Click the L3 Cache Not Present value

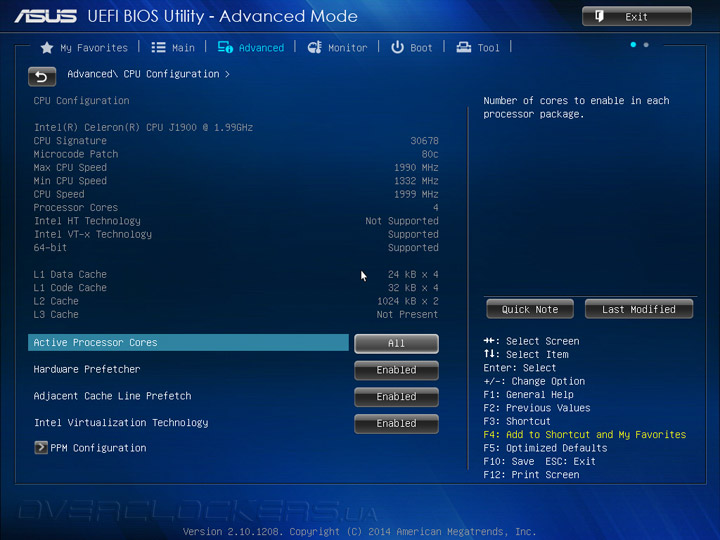pyautogui.click(x=407, y=315)
